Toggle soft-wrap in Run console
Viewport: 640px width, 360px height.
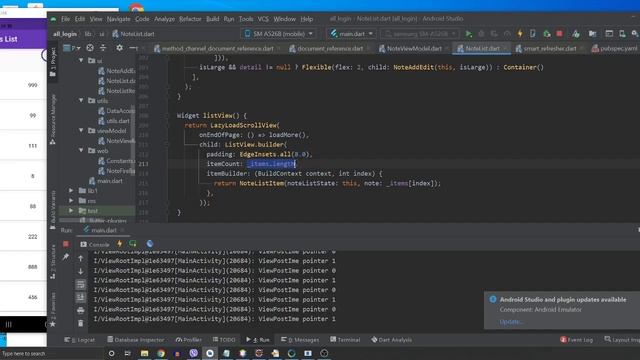(81, 284)
